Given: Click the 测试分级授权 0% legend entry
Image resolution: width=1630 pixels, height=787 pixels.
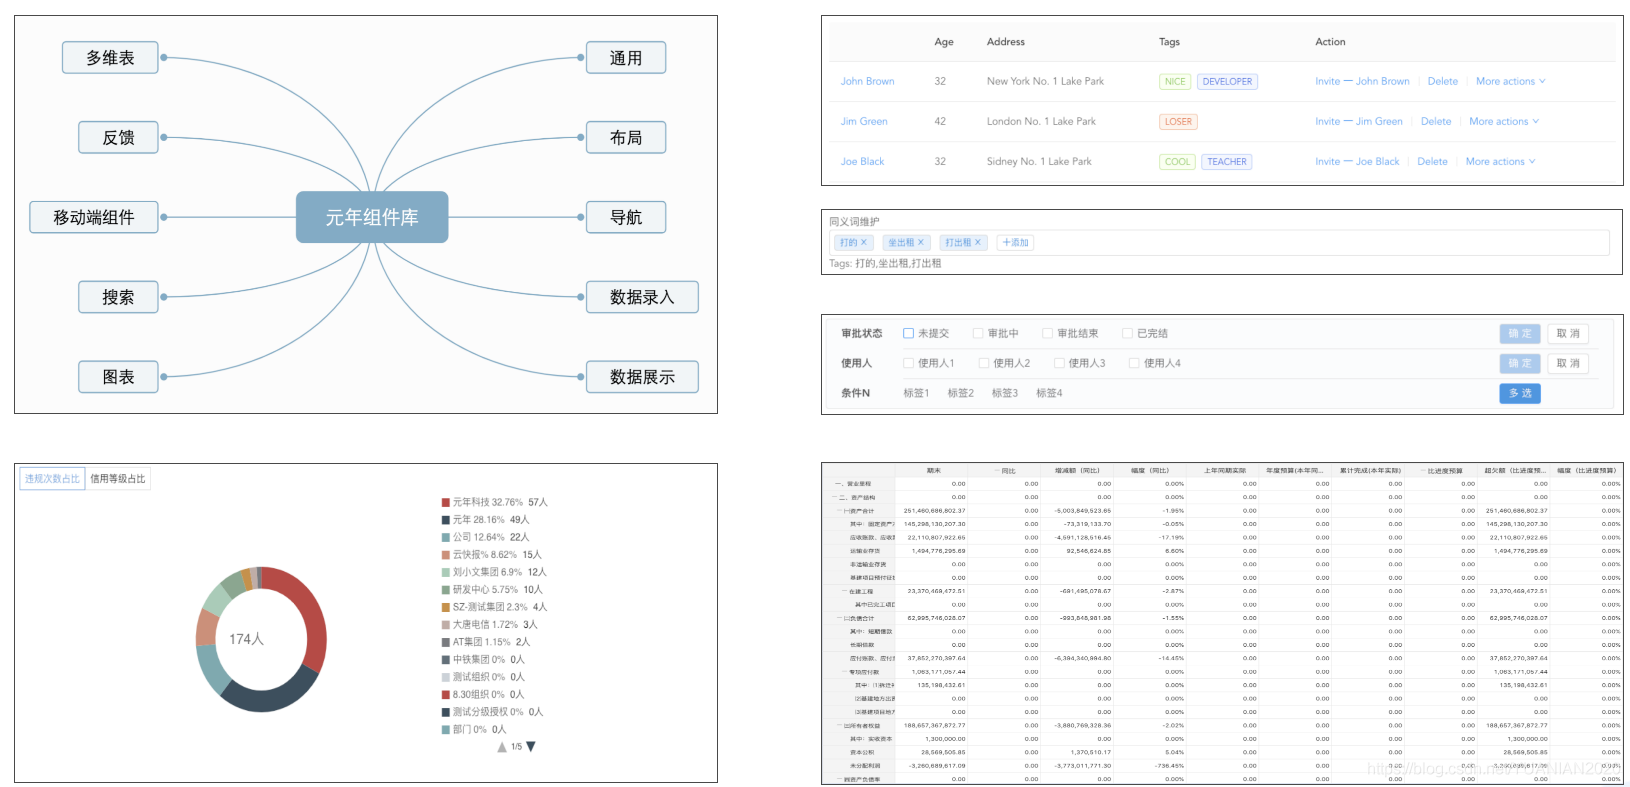Looking at the screenshot, I should pos(493,712).
